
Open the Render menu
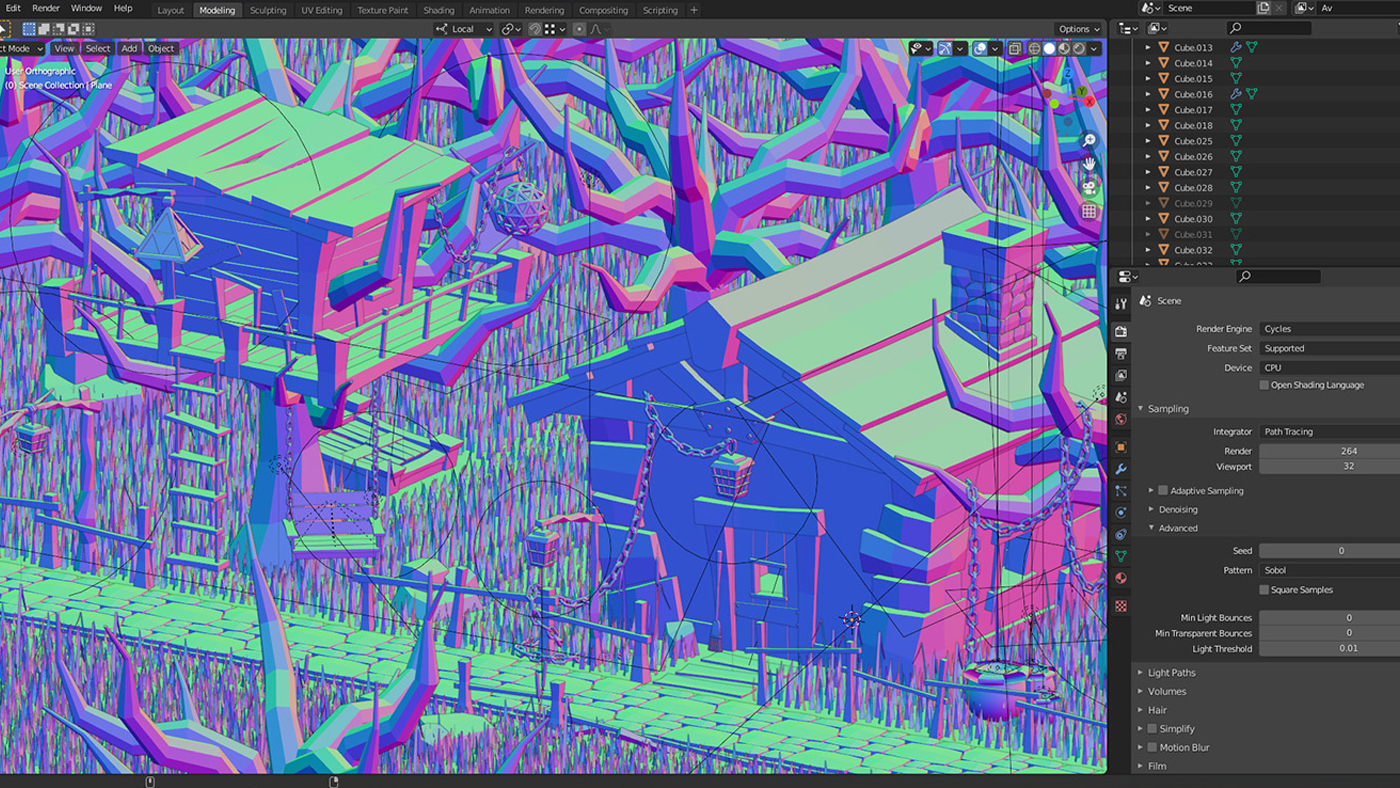45,8
